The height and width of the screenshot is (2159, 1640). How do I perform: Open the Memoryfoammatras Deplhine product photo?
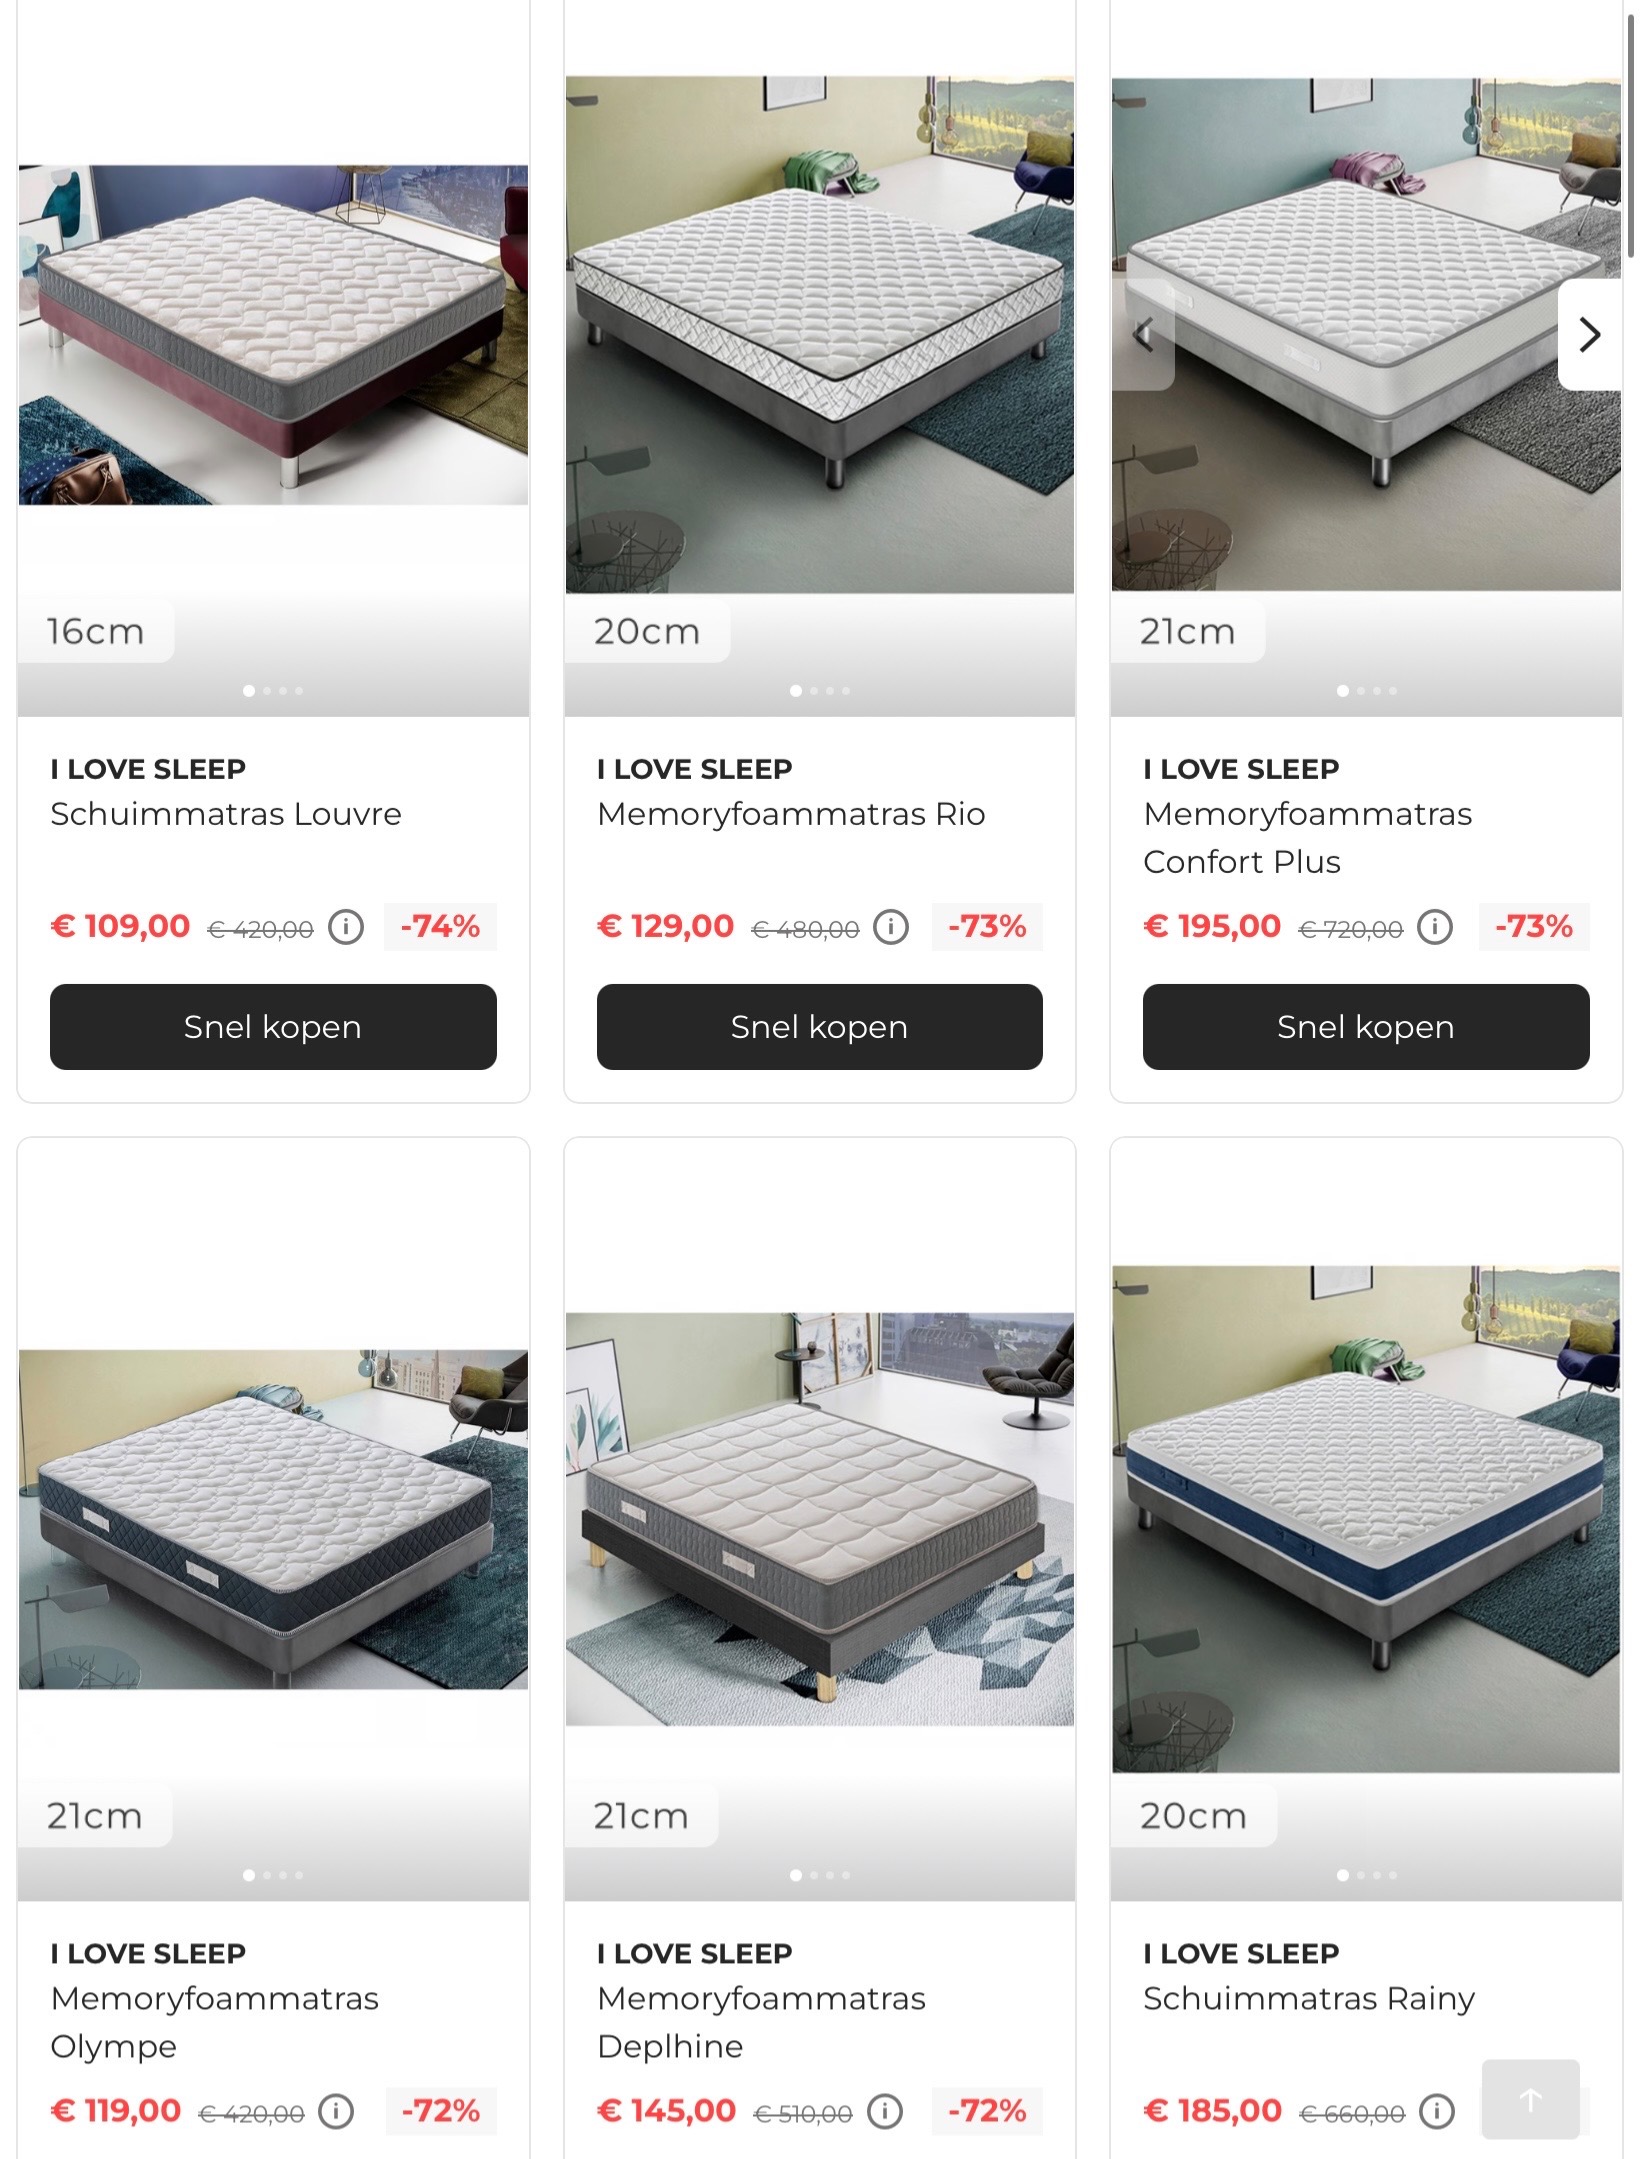click(820, 1519)
